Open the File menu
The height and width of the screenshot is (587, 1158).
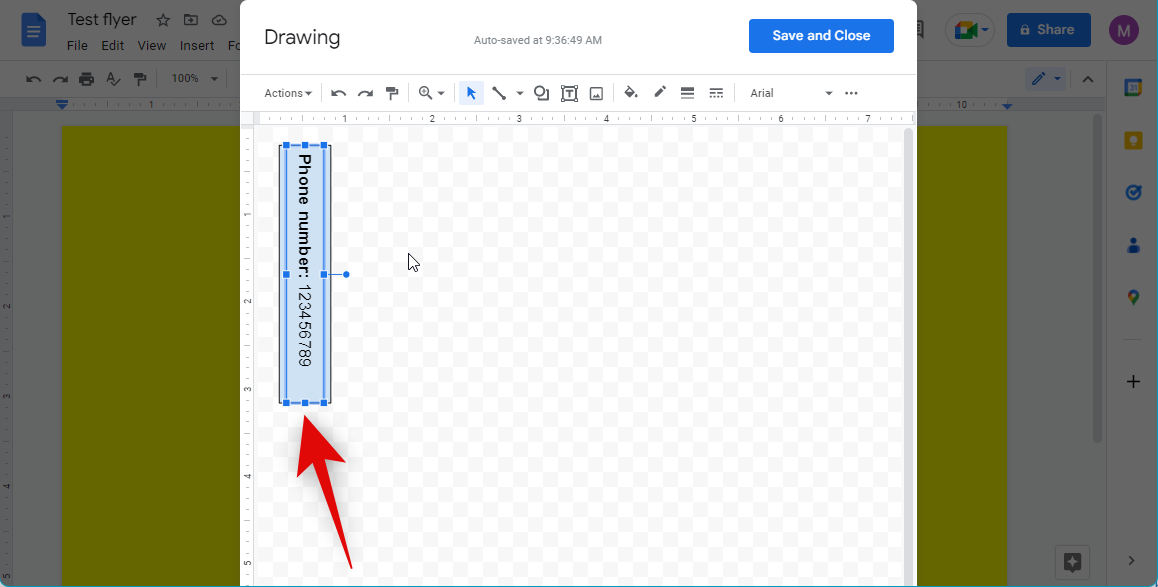tap(77, 45)
